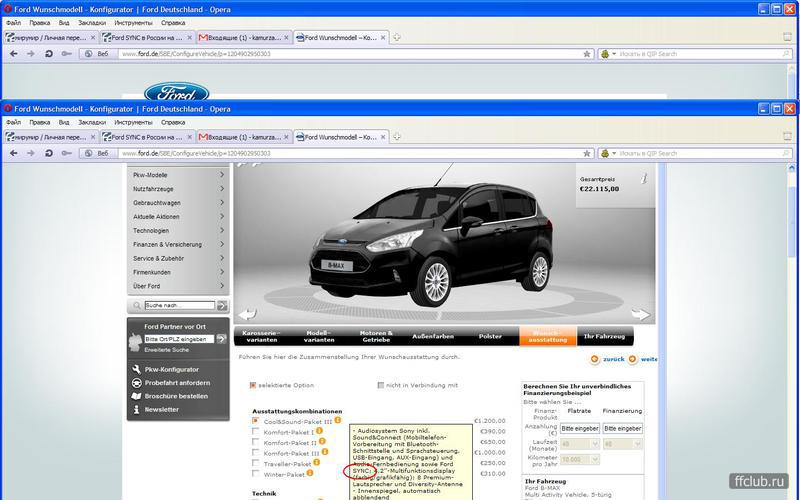Click the info icon next to Traveller-Paket
The width and height of the screenshot is (800, 500).
click(x=316, y=462)
